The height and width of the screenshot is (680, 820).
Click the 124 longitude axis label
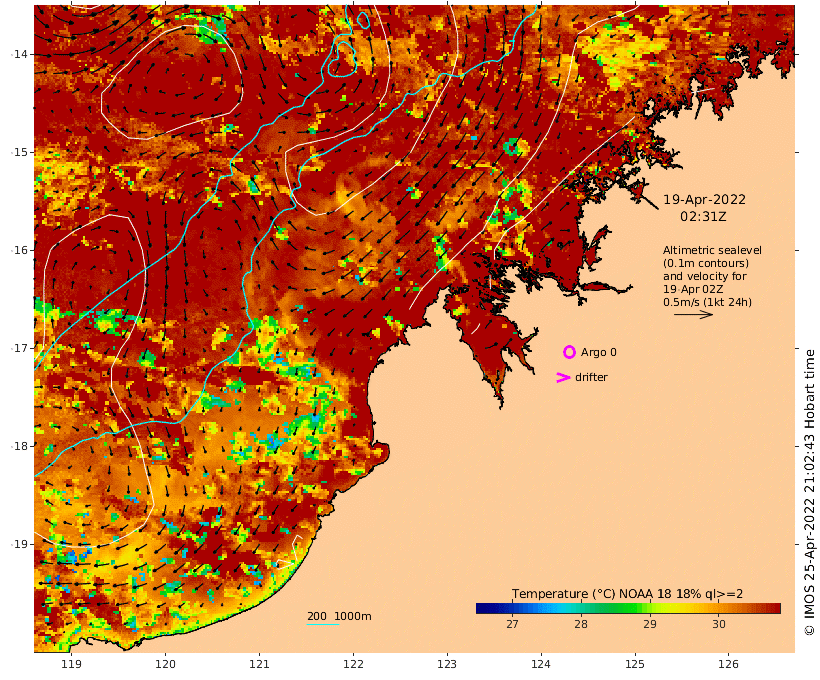pos(541,664)
